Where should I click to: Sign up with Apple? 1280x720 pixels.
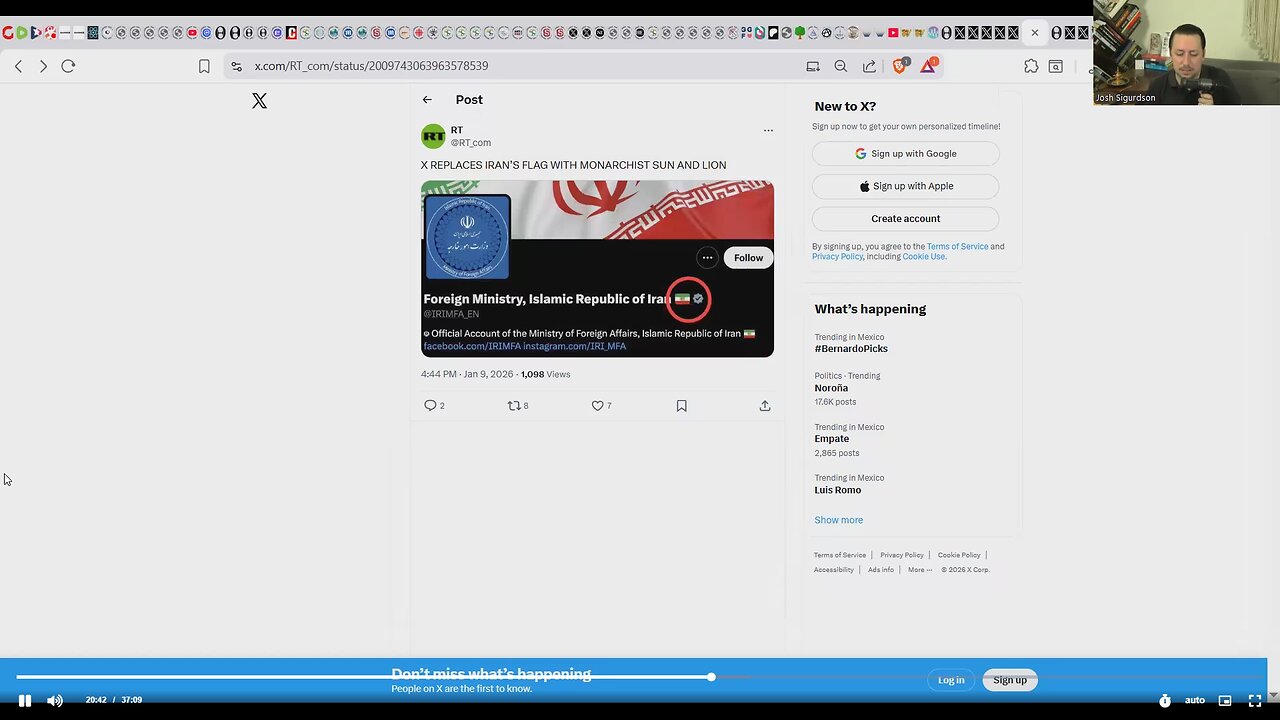(906, 186)
